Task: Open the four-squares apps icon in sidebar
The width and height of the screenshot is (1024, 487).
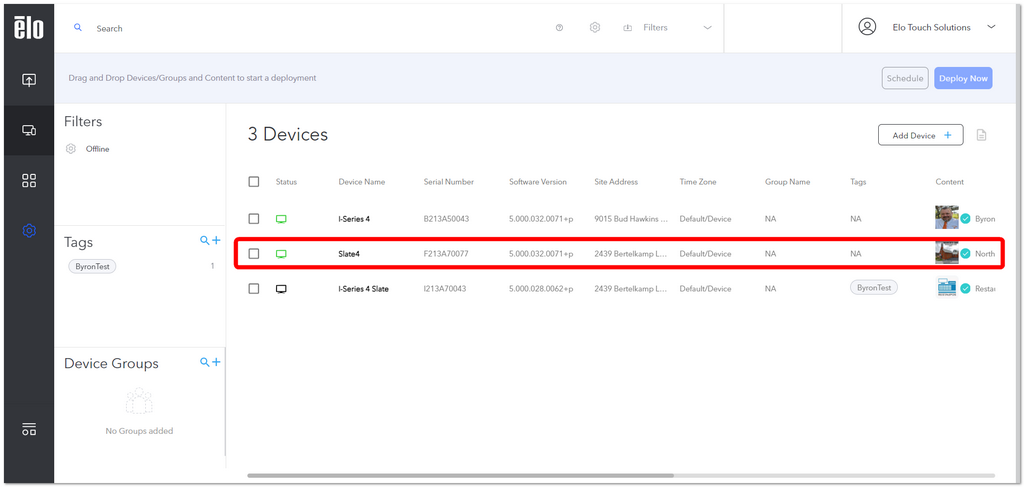Action: pyautogui.click(x=29, y=180)
